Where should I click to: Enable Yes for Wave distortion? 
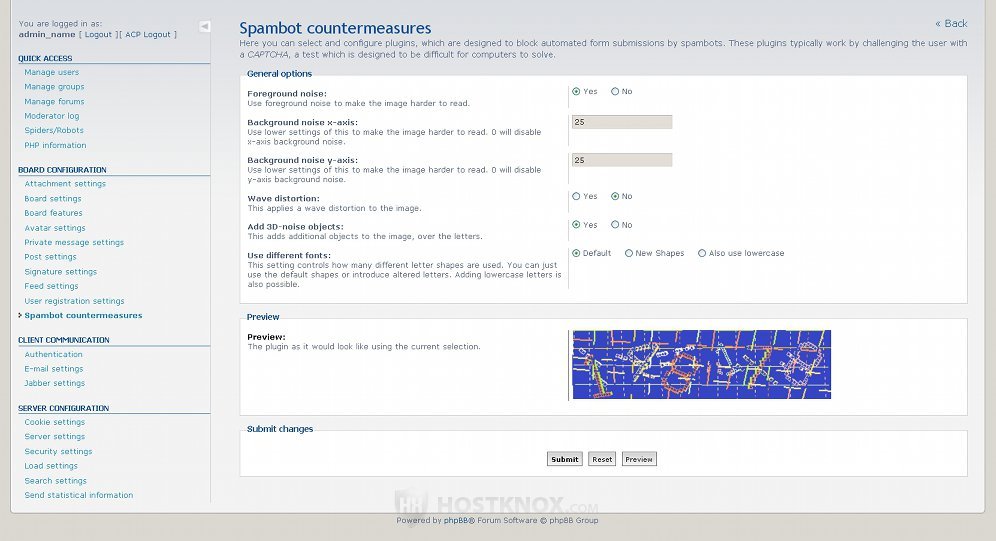click(x=576, y=196)
